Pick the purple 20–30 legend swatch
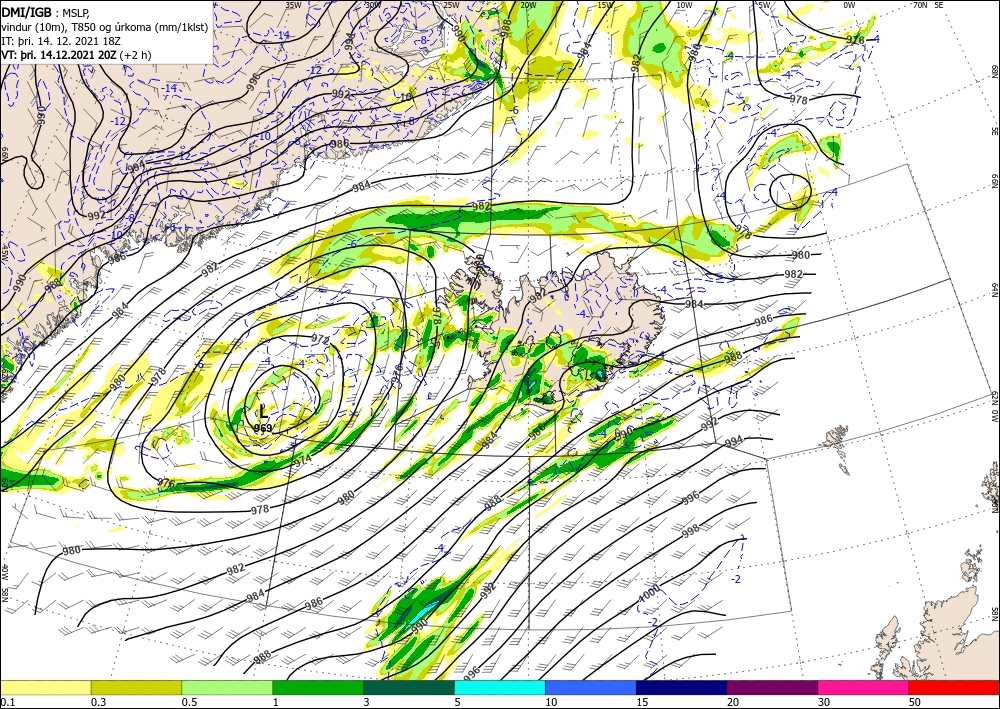1000x709 pixels. tap(772, 687)
